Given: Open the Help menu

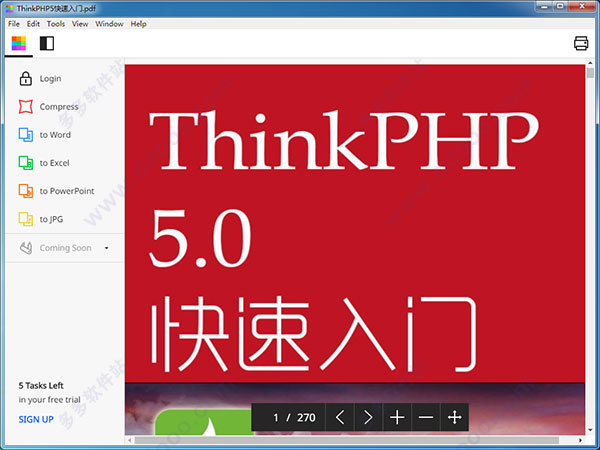Looking at the screenshot, I should pos(139,24).
